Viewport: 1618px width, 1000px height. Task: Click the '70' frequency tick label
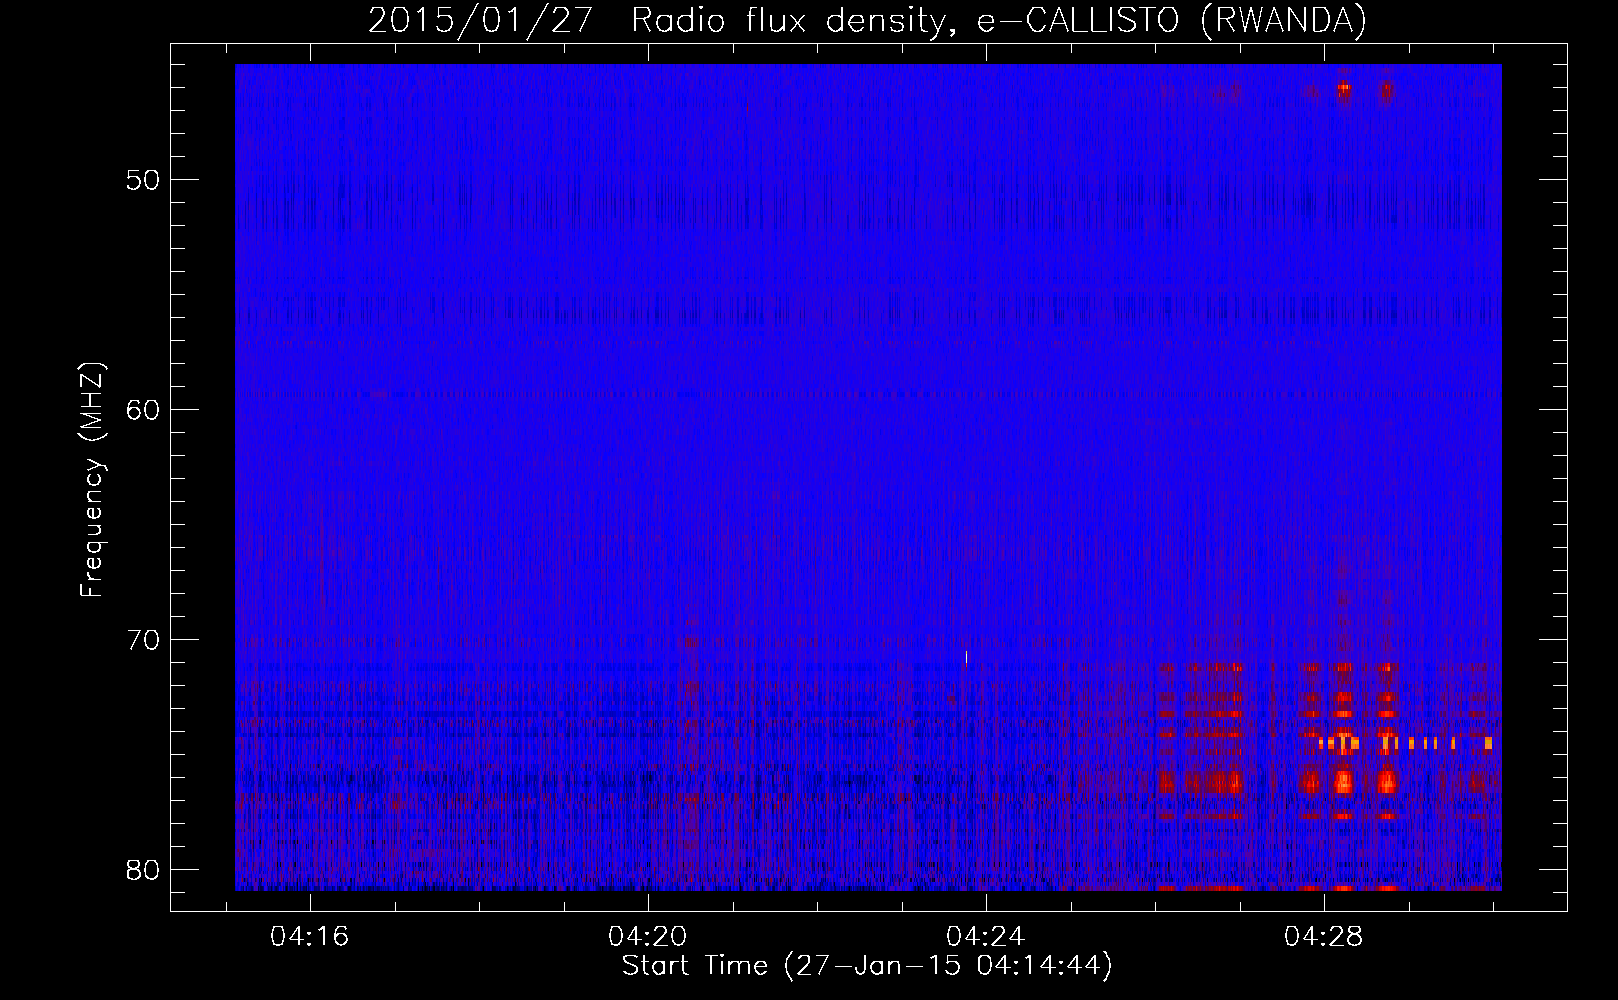(x=143, y=640)
